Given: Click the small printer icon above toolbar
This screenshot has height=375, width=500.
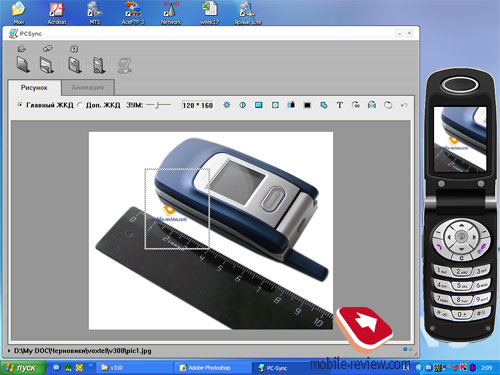Looking at the screenshot, I should tap(22, 49).
